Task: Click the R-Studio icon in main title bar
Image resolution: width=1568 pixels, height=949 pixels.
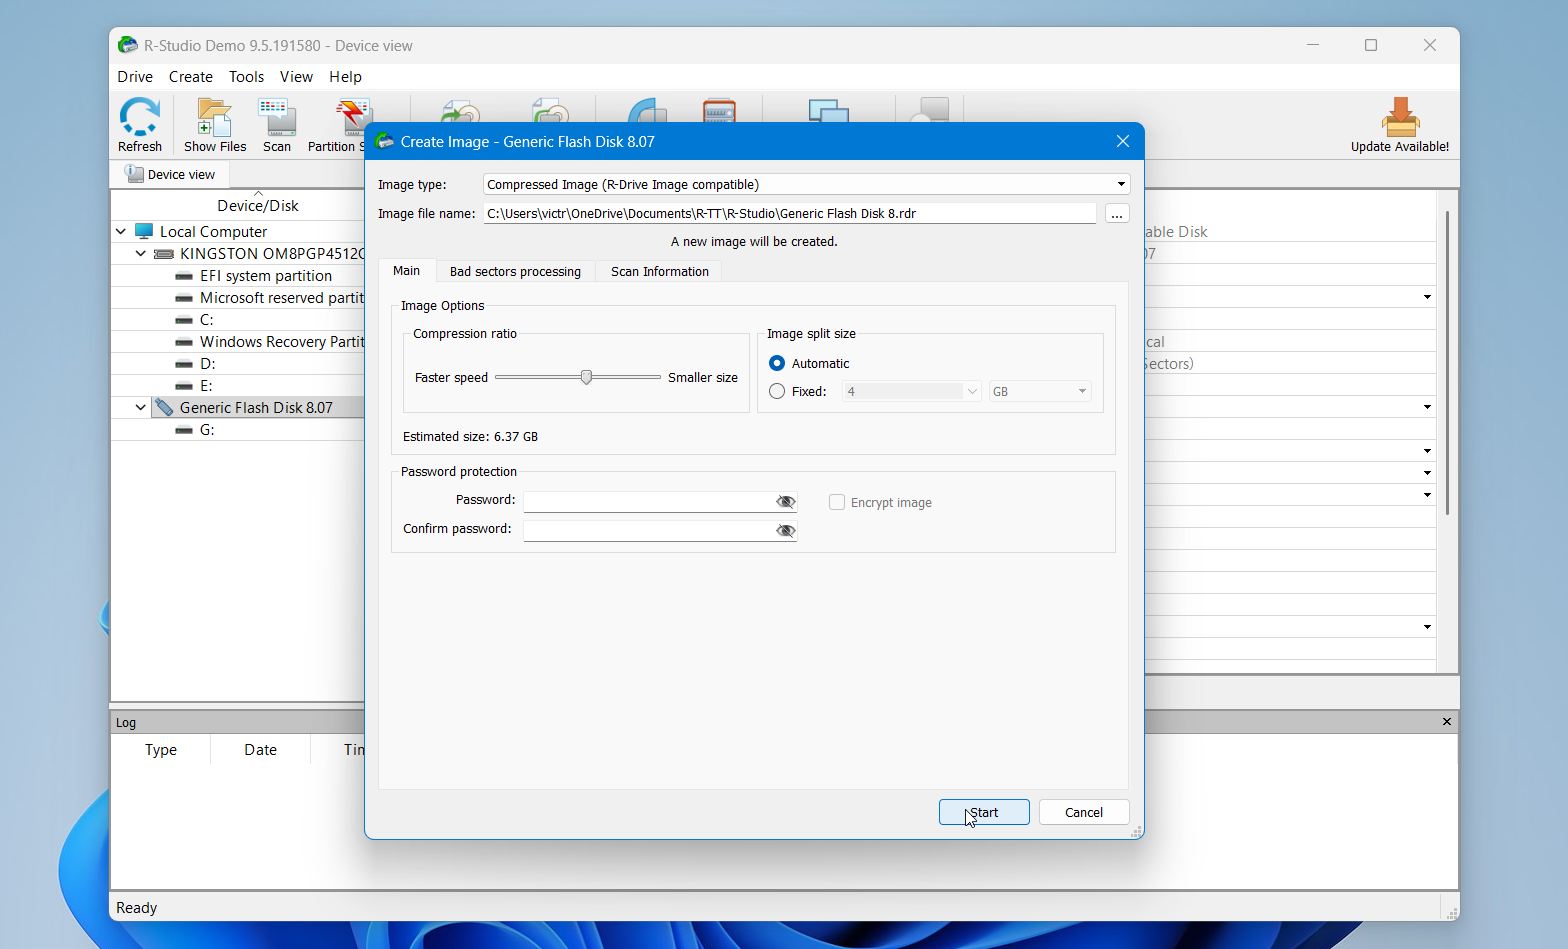Action: click(x=127, y=45)
